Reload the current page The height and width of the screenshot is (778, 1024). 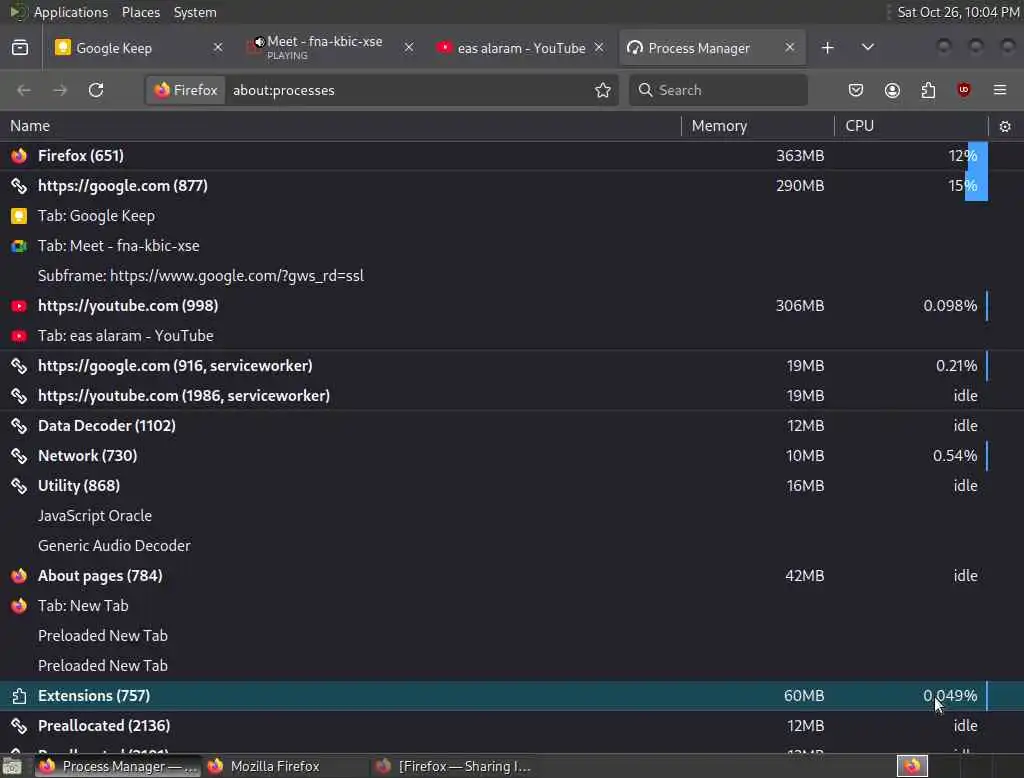pos(96,90)
